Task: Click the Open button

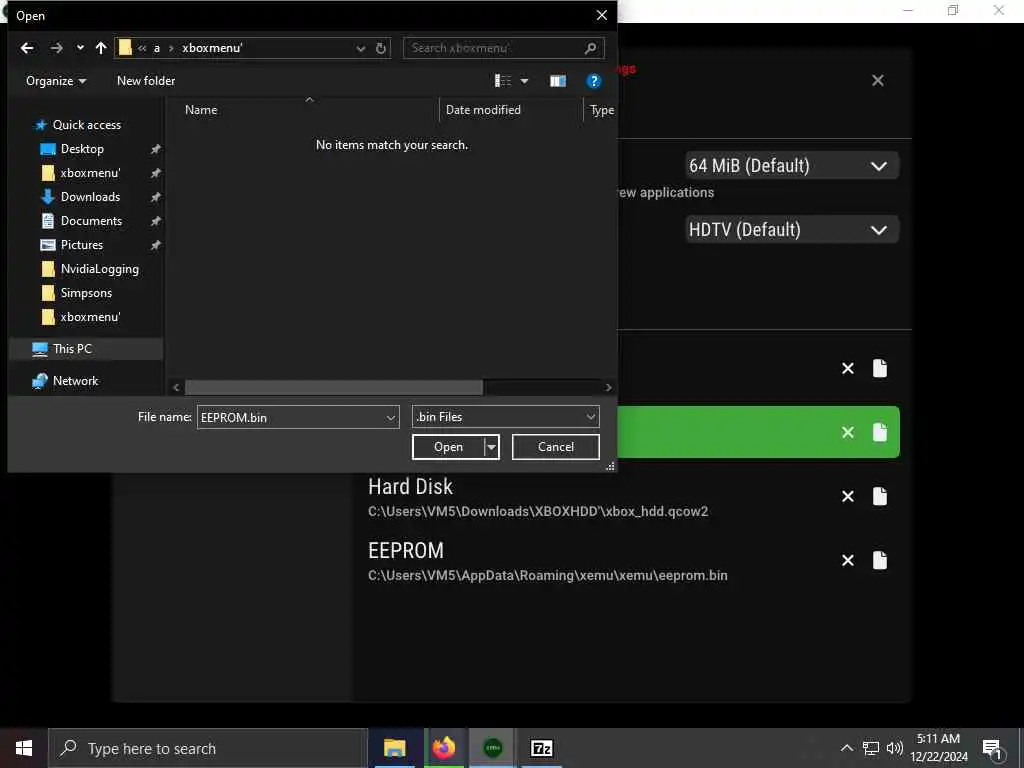Action: pos(448,447)
